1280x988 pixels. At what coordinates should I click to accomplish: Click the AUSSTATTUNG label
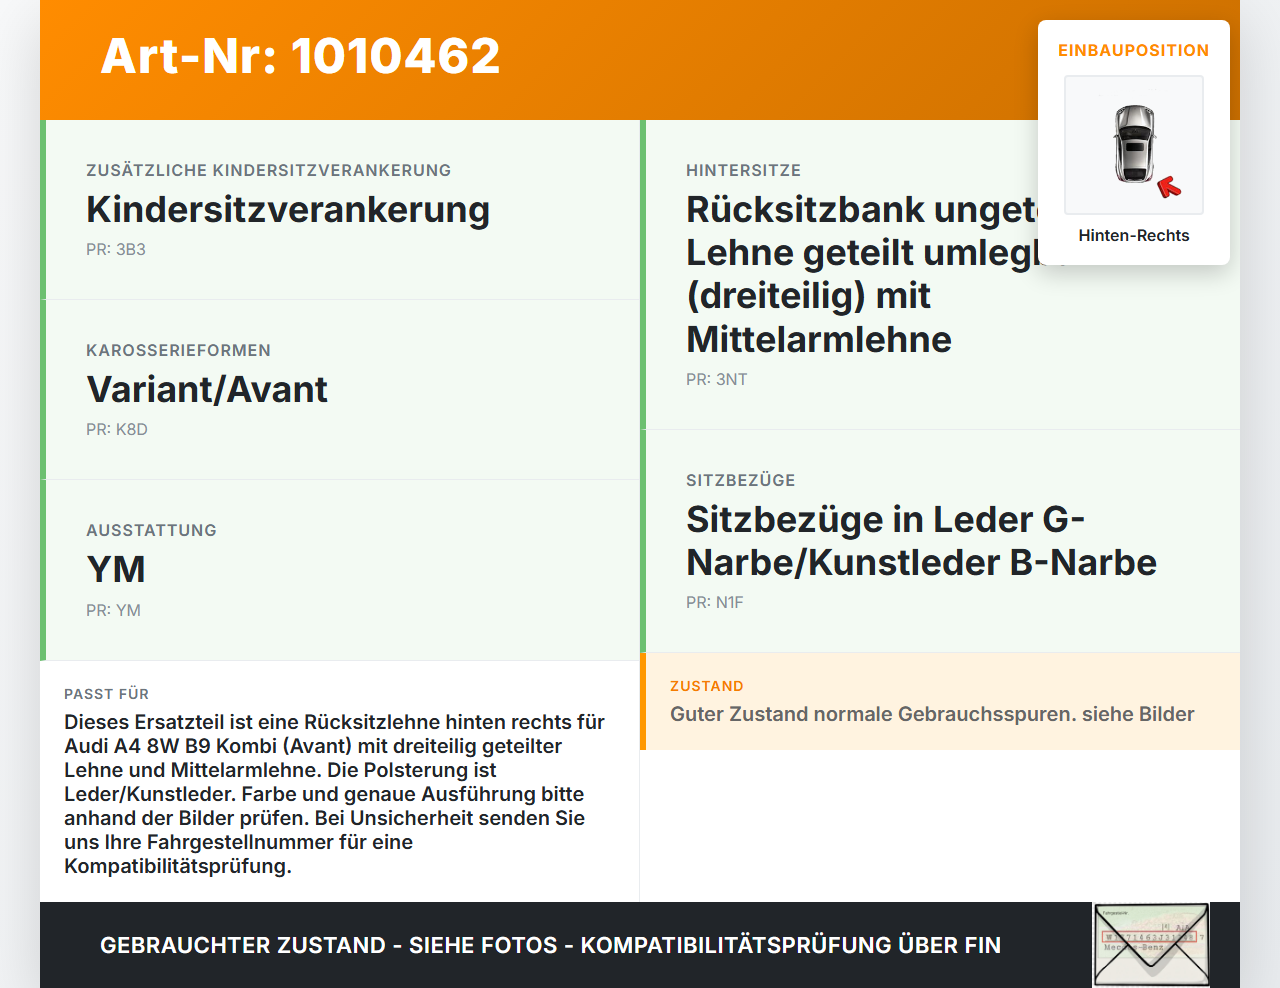tap(151, 530)
